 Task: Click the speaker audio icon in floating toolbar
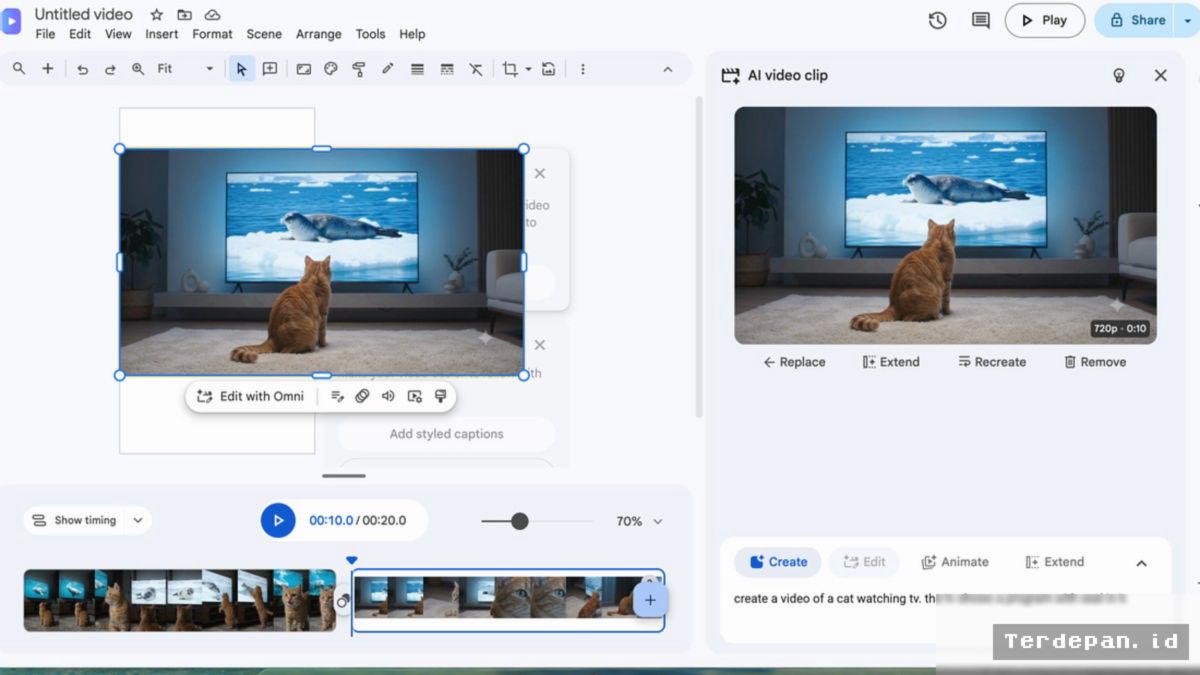pos(388,396)
